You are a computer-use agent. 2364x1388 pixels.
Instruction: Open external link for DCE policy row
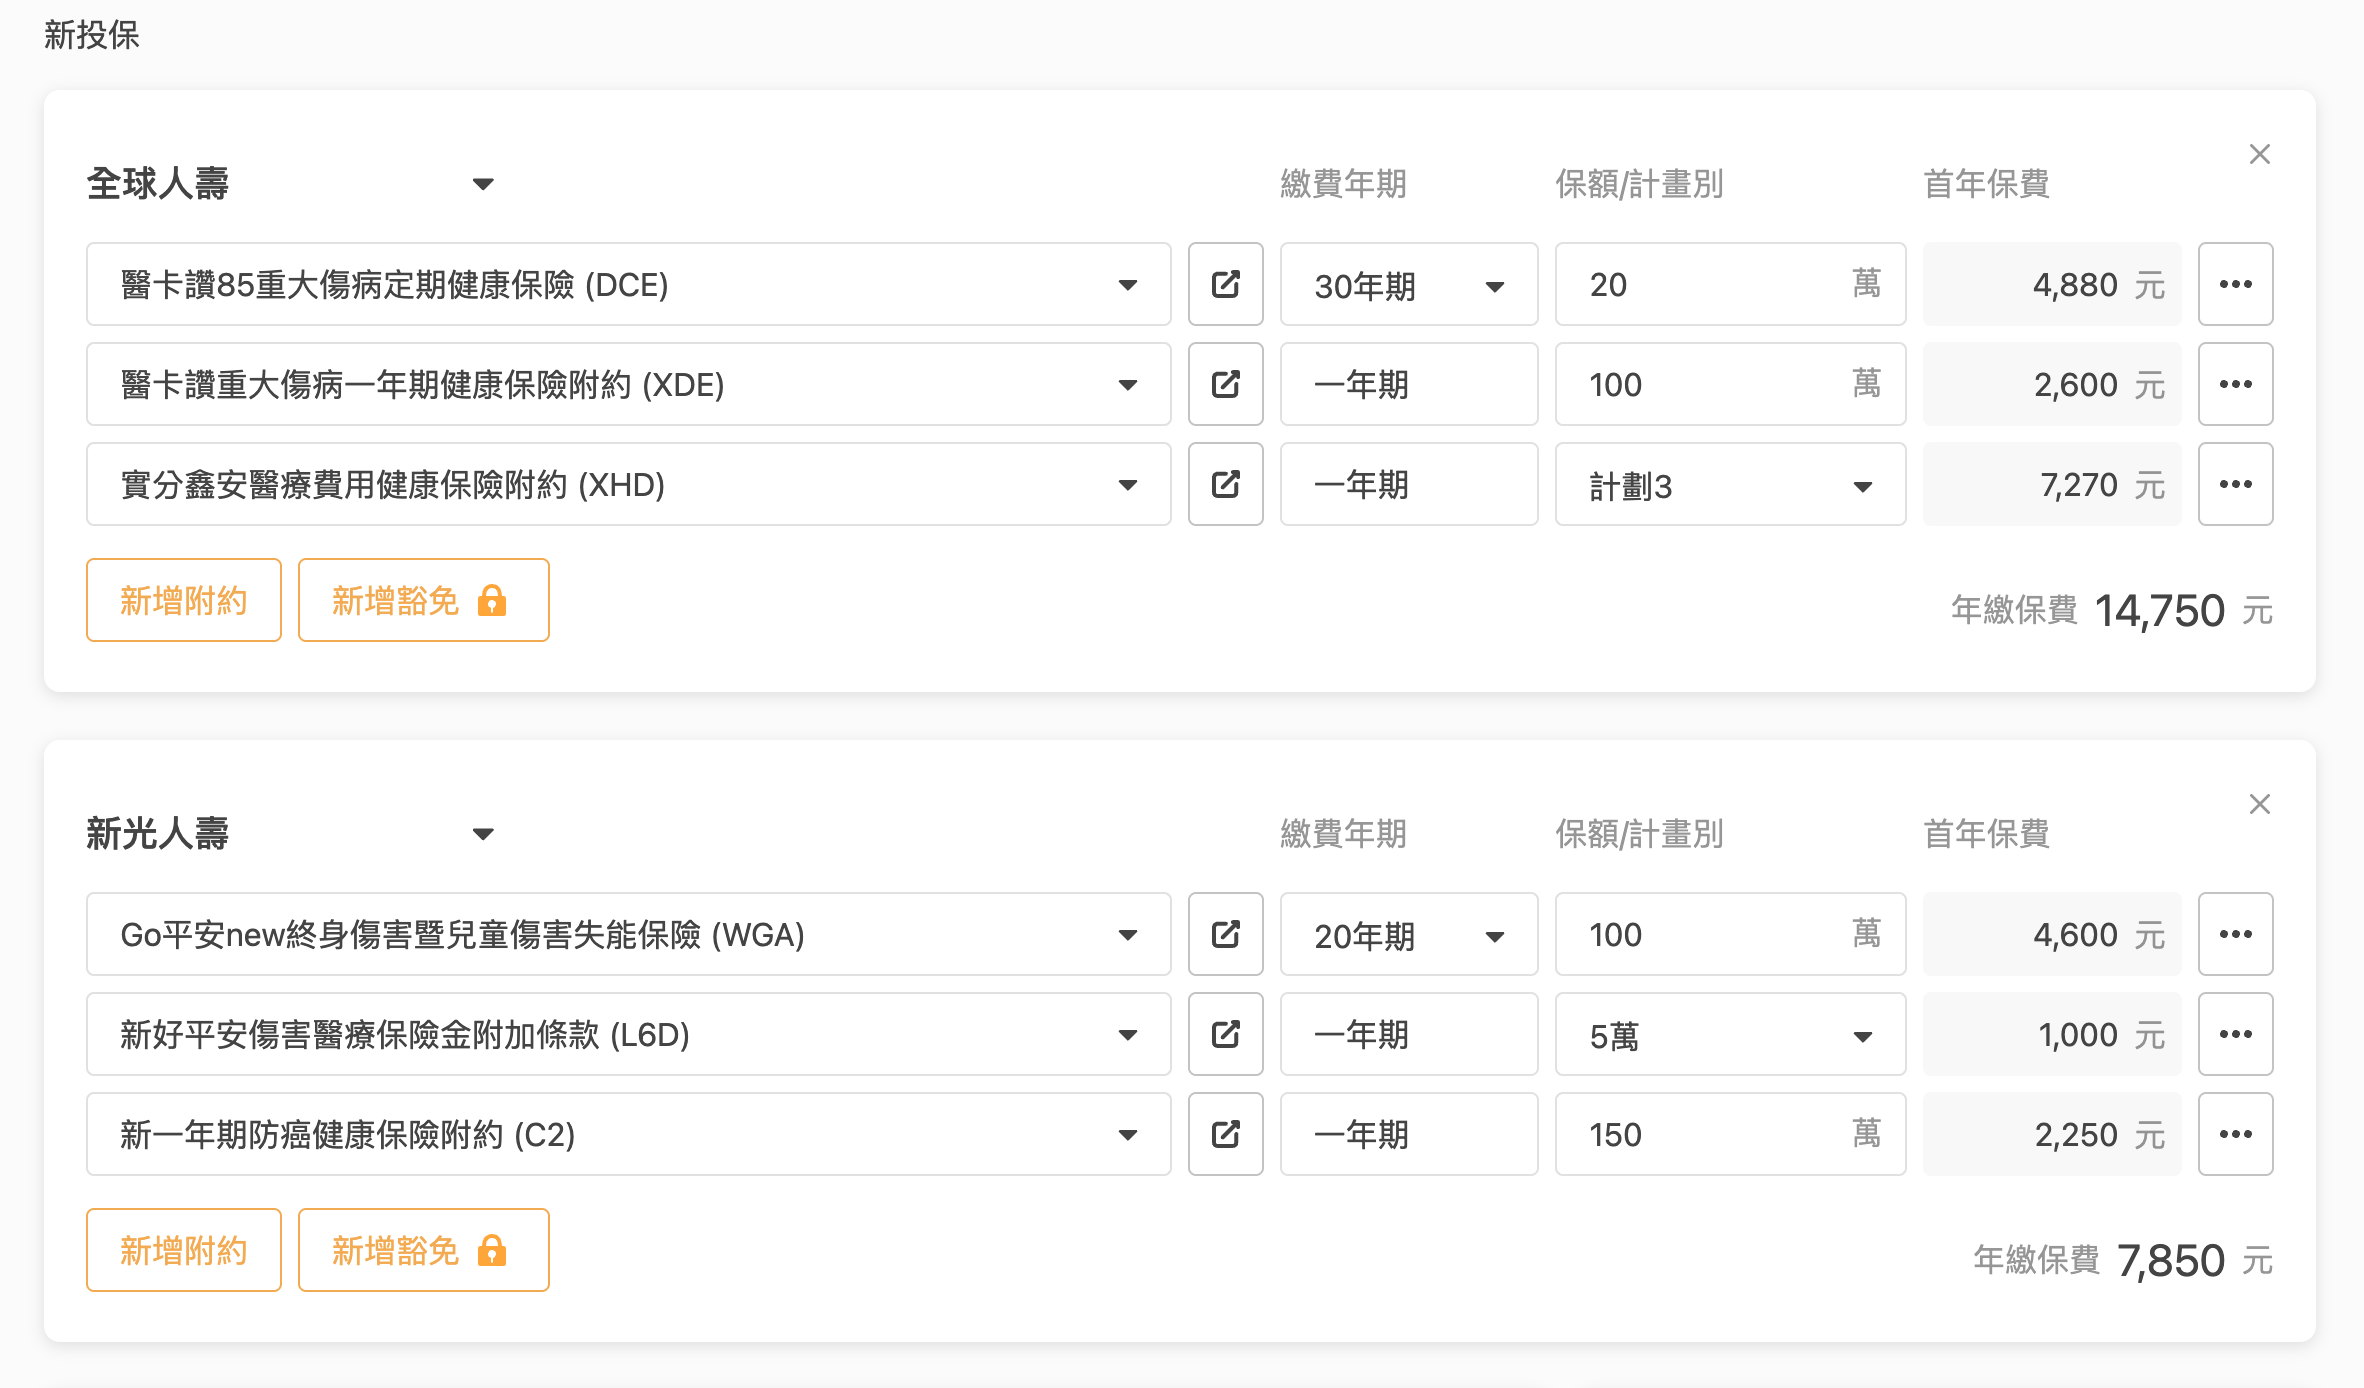tap(1225, 284)
